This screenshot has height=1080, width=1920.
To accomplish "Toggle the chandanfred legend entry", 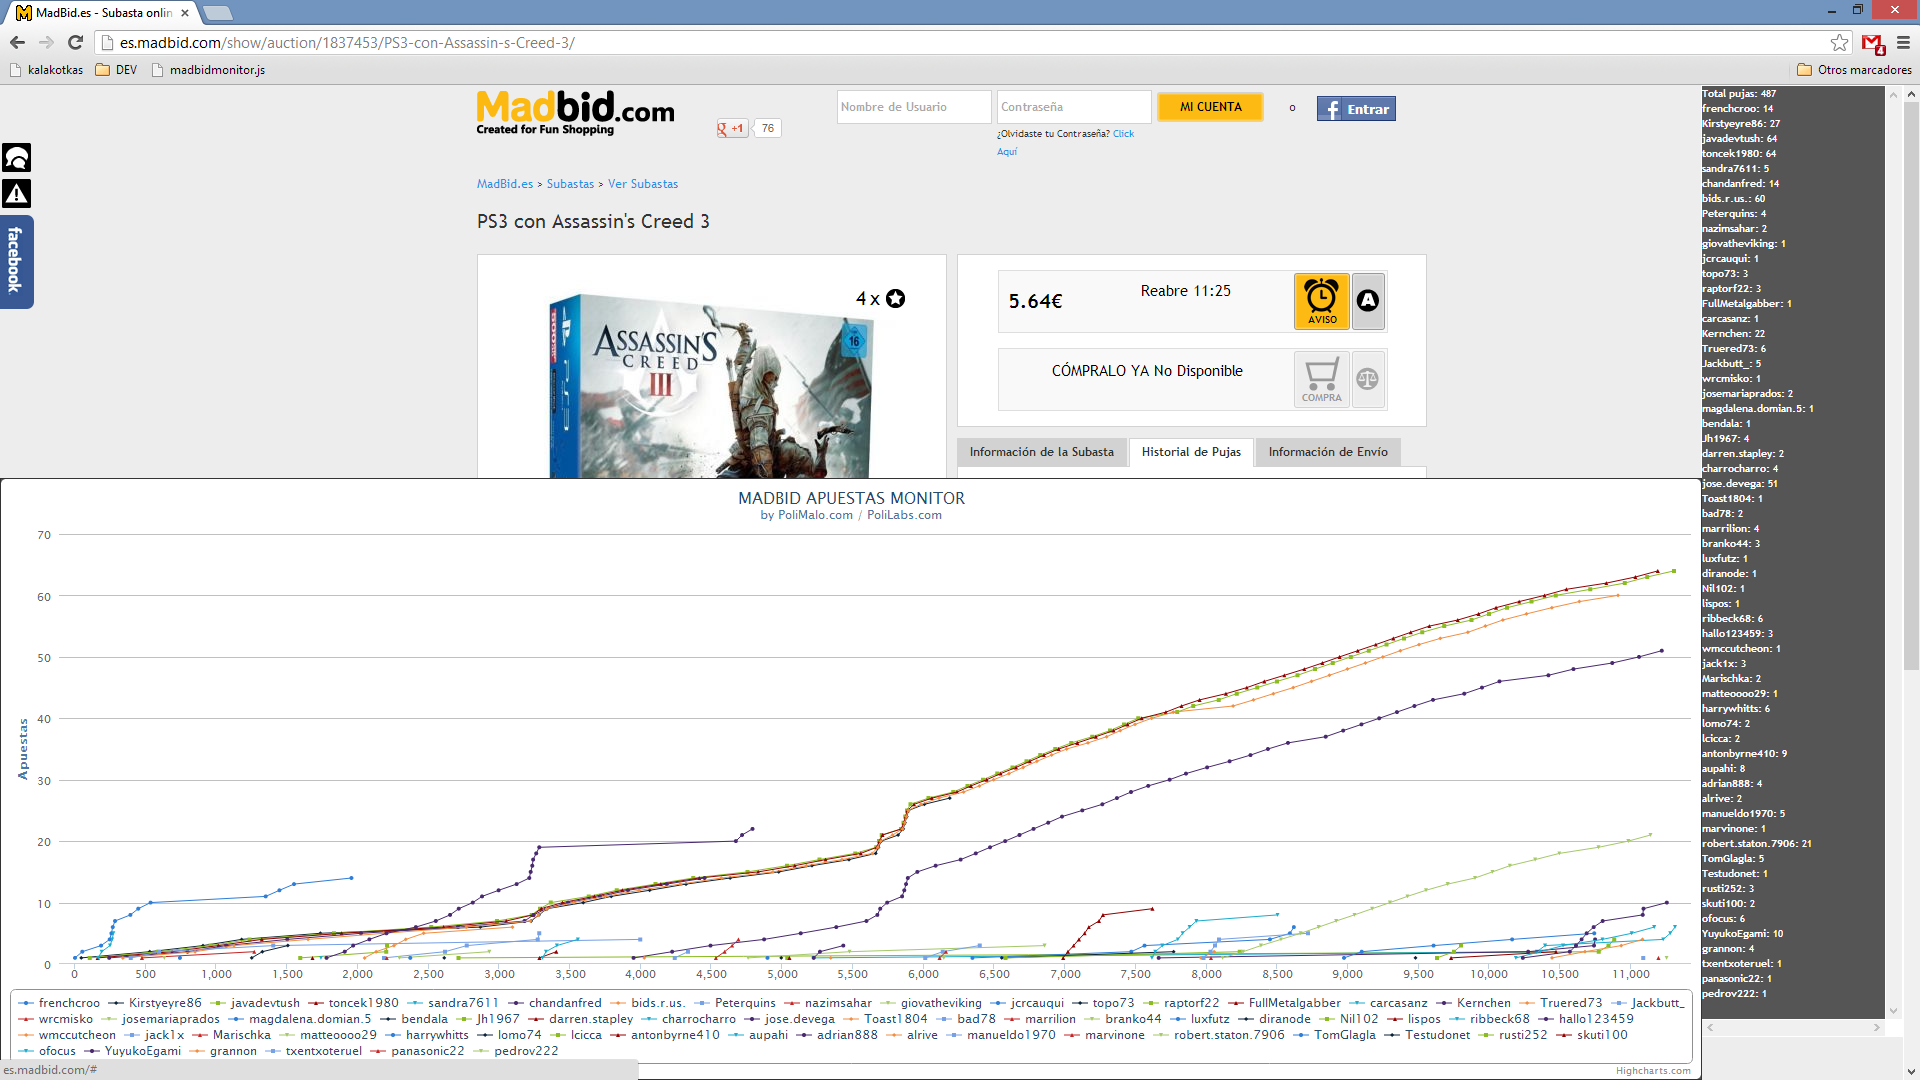I will pos(555,1003).
